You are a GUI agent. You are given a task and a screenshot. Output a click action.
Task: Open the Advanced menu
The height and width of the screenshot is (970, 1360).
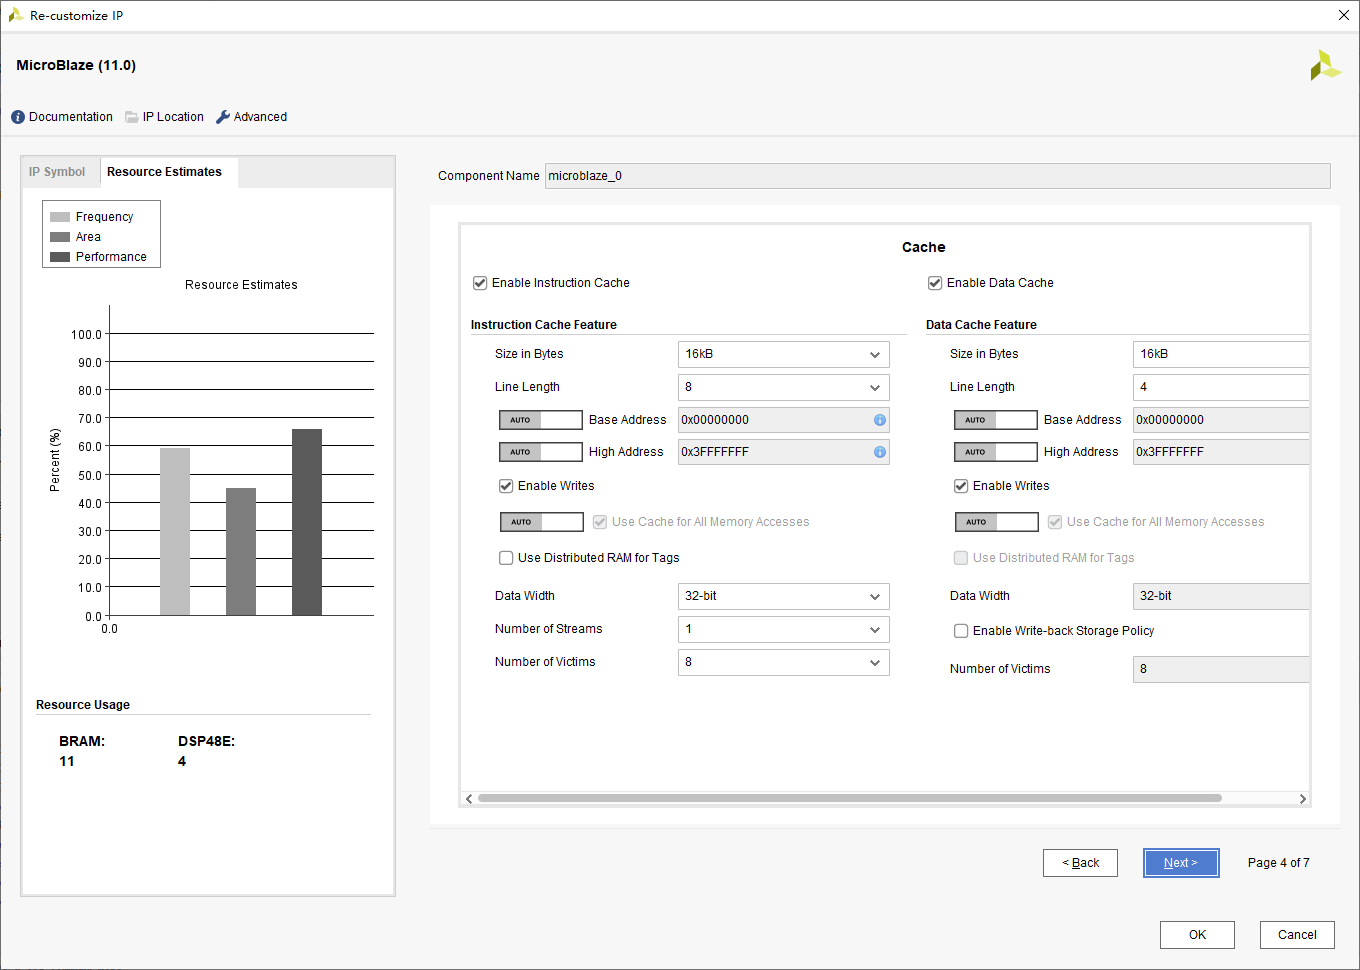(252, 117)
